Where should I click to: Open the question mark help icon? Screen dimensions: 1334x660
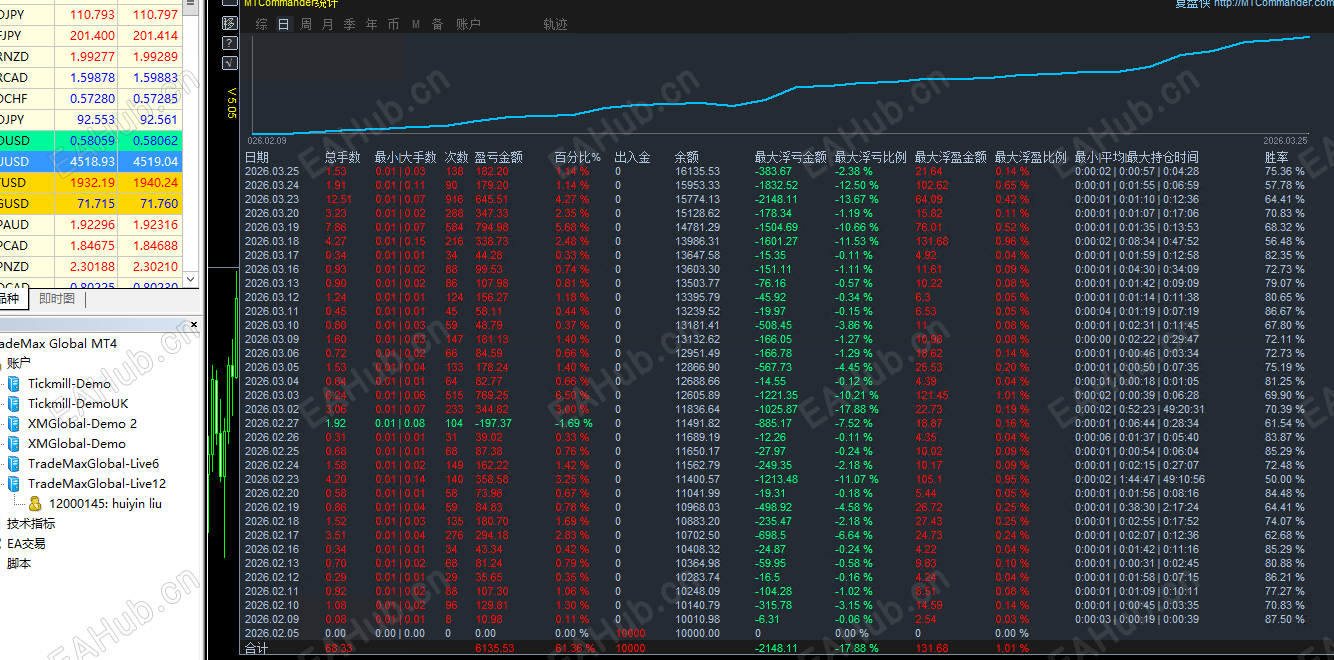click(229, 43)
